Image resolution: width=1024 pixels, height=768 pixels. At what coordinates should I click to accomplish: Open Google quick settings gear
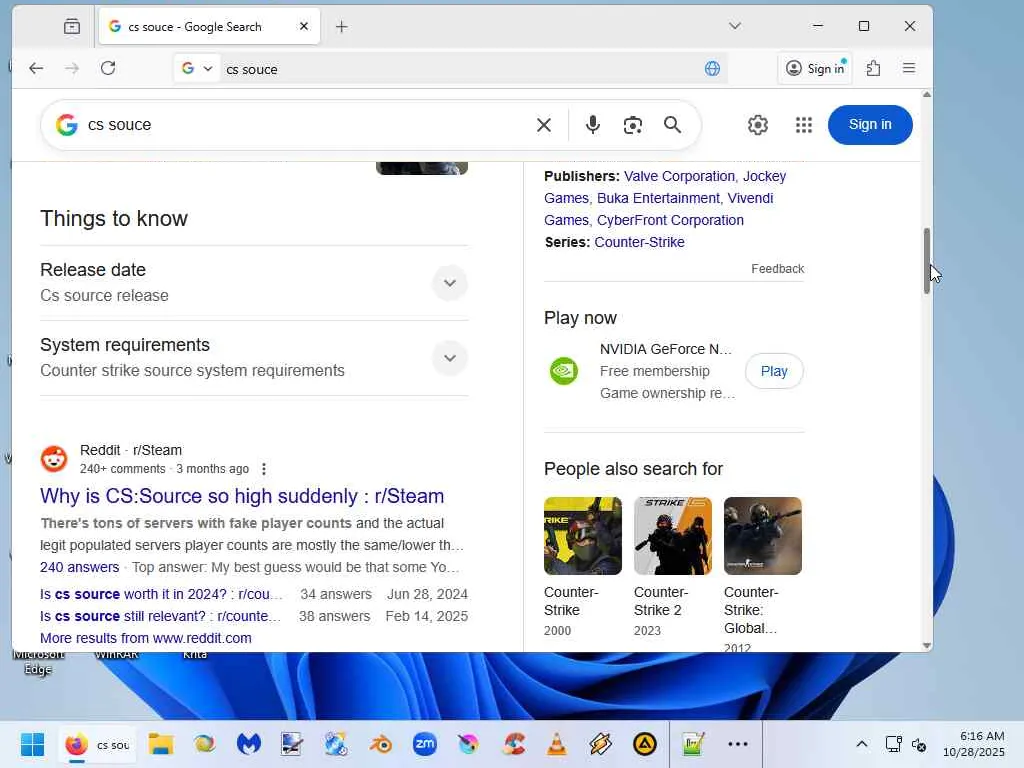pos(758,125)
